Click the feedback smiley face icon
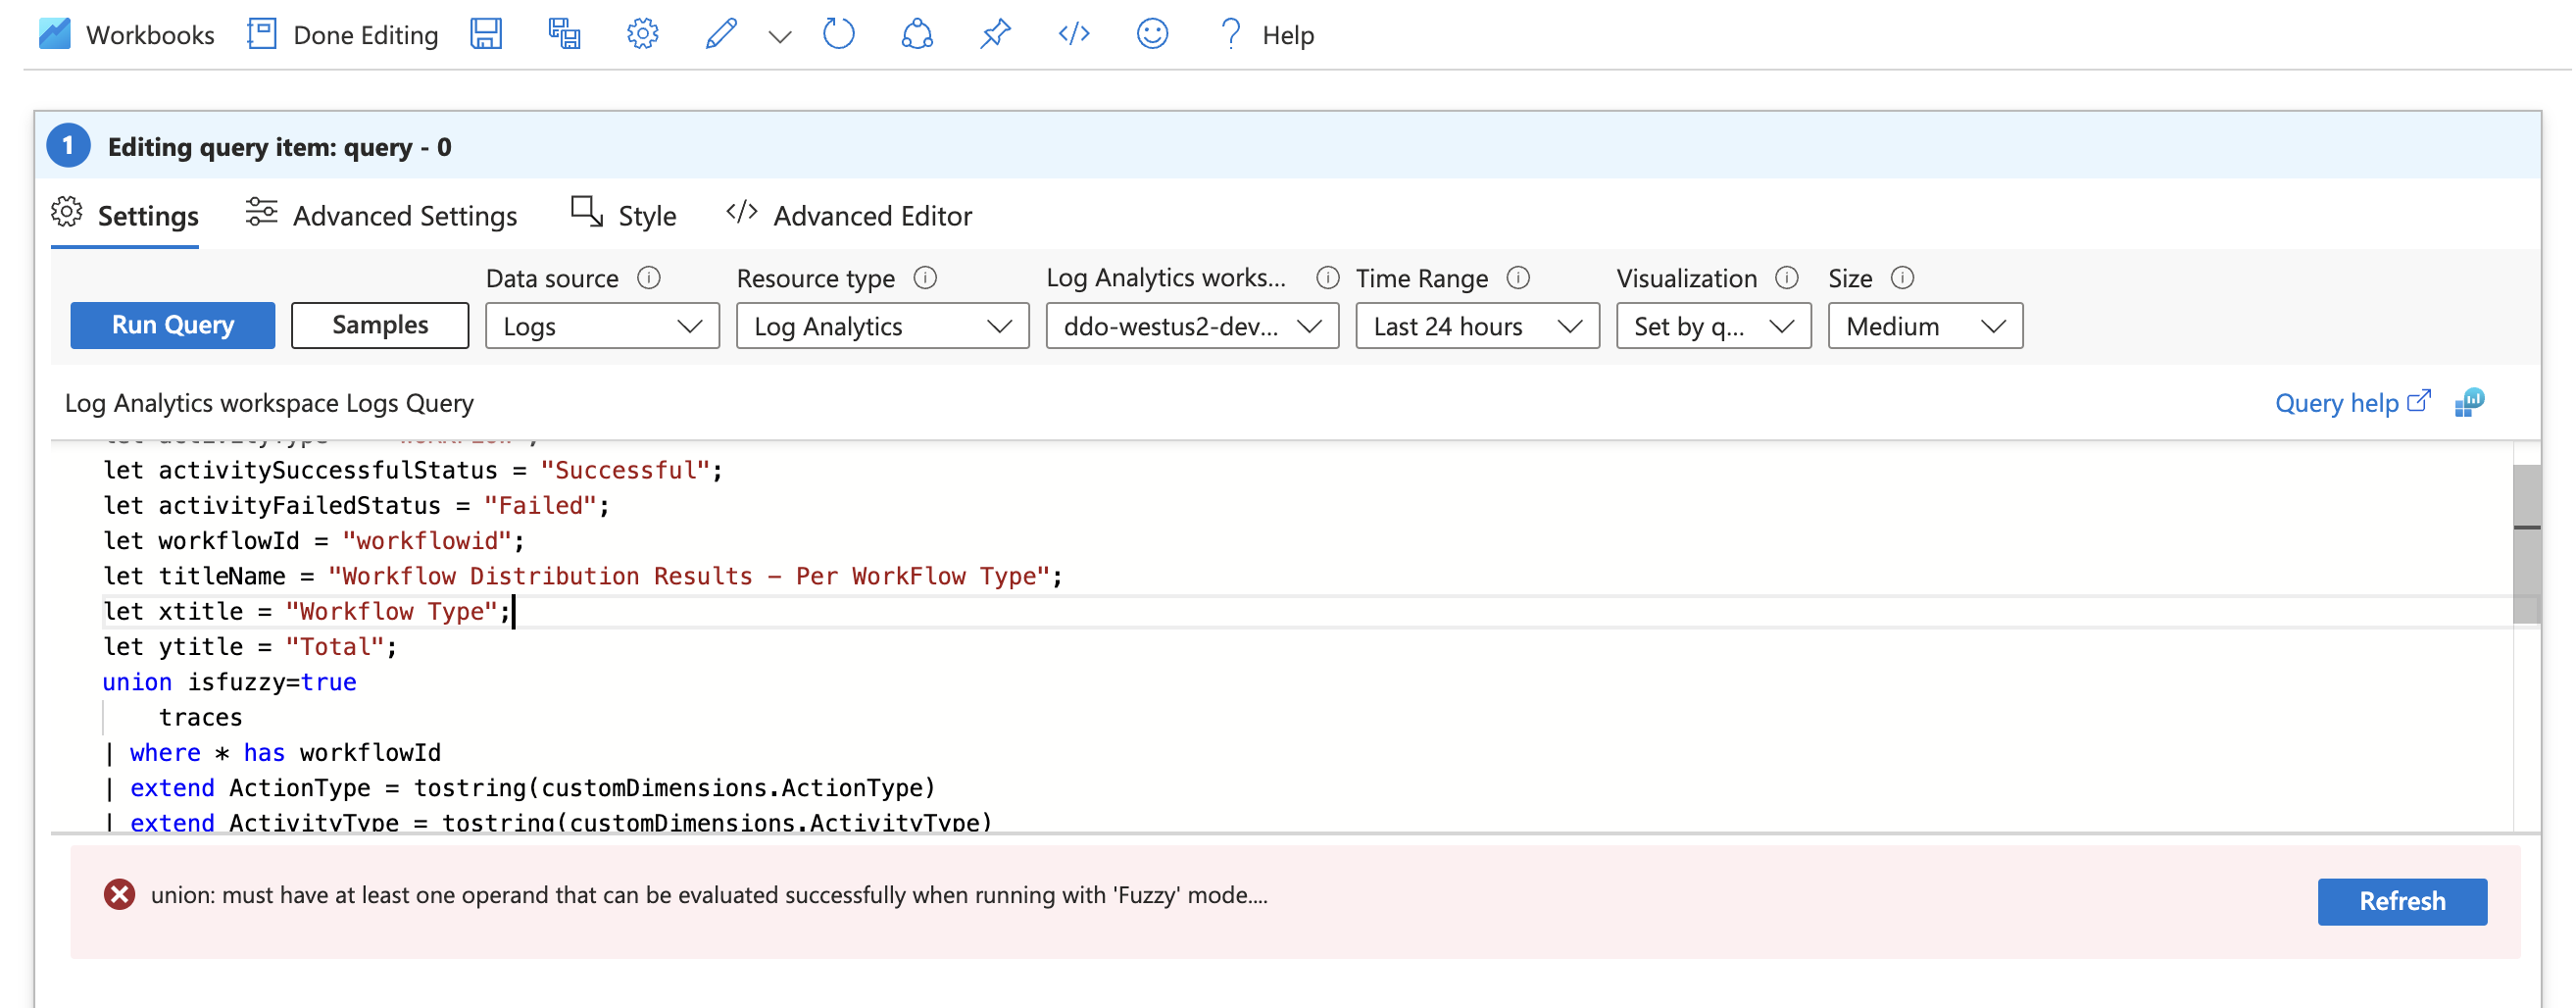This screenshot has width=2576, height=1008. tap(1152, 34)
